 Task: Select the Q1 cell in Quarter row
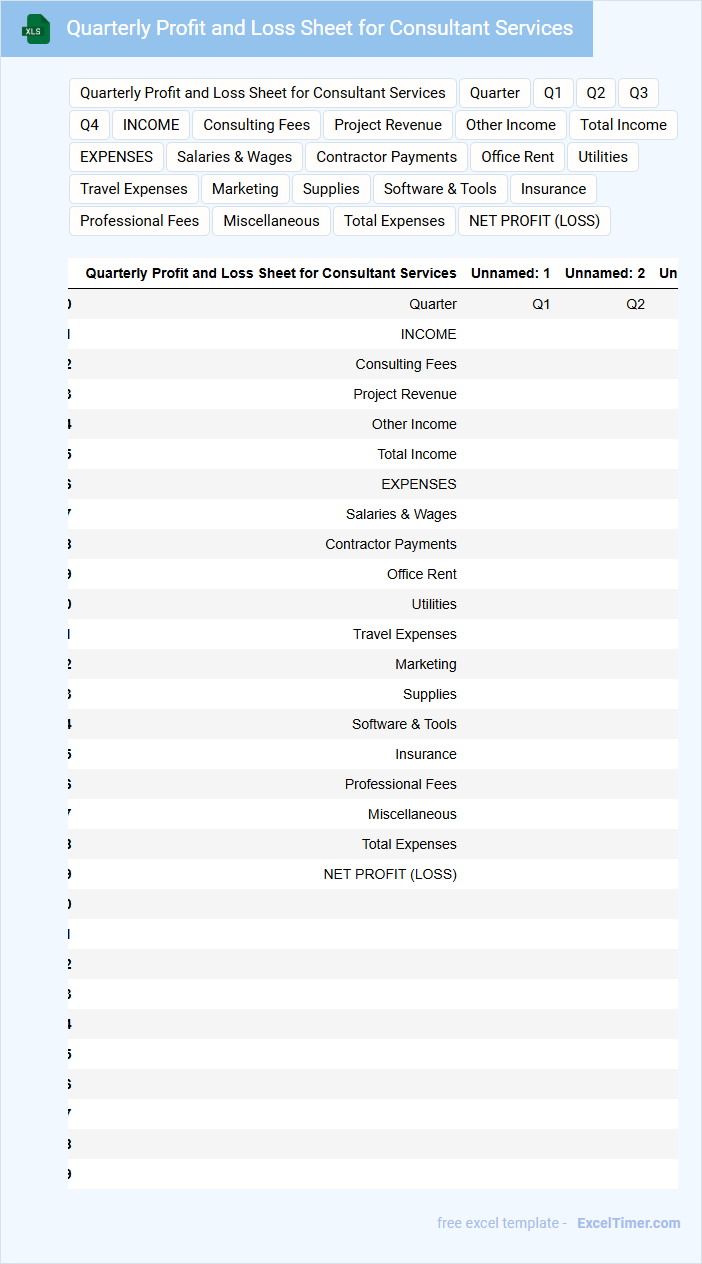[541, 304]
